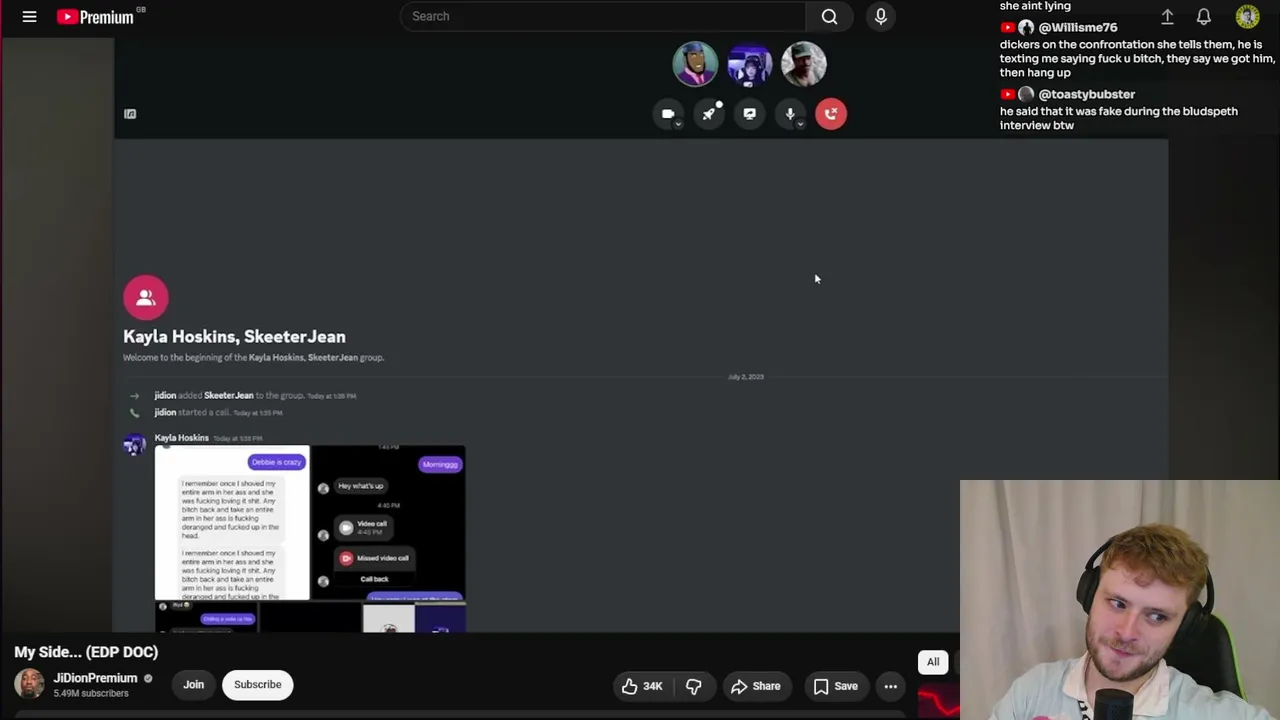
Task: Click the 'Kayla Hoskins, SkeeterJean' group title
Action: pyautogui.click(x=234, y=336)
